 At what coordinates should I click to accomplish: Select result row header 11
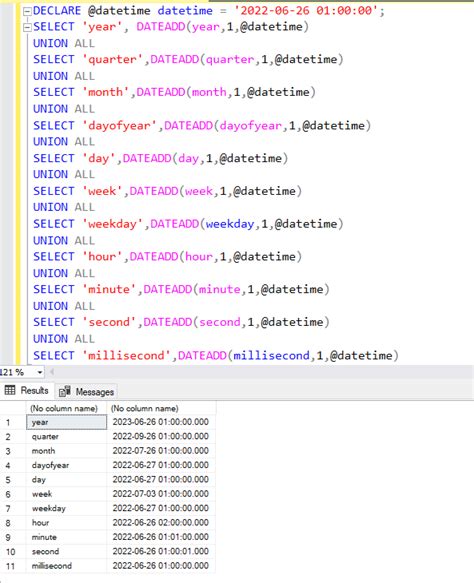[13, 566]
